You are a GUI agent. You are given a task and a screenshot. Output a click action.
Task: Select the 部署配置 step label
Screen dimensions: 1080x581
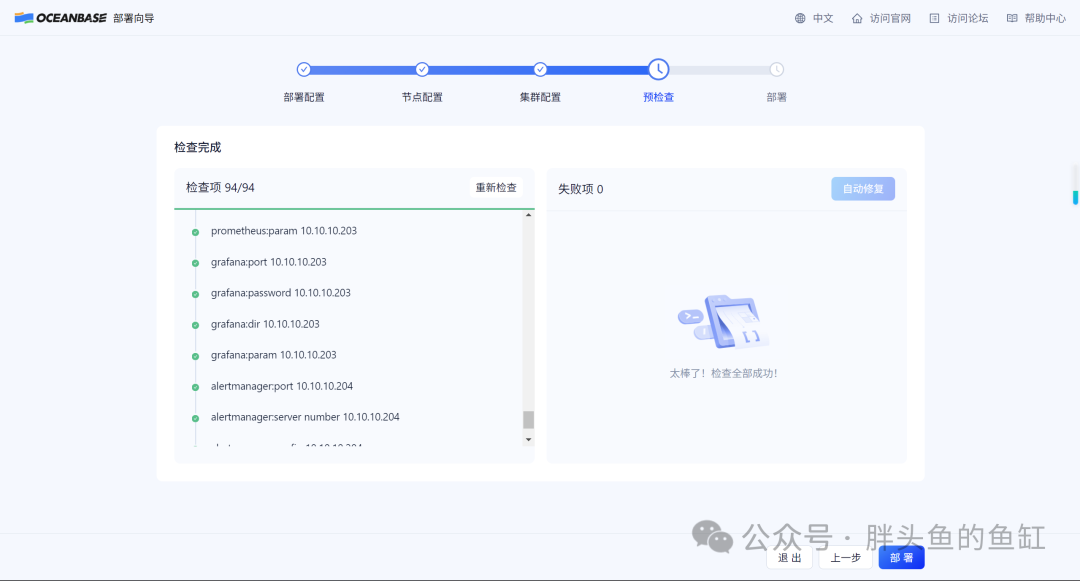click(x=304, y=97)
